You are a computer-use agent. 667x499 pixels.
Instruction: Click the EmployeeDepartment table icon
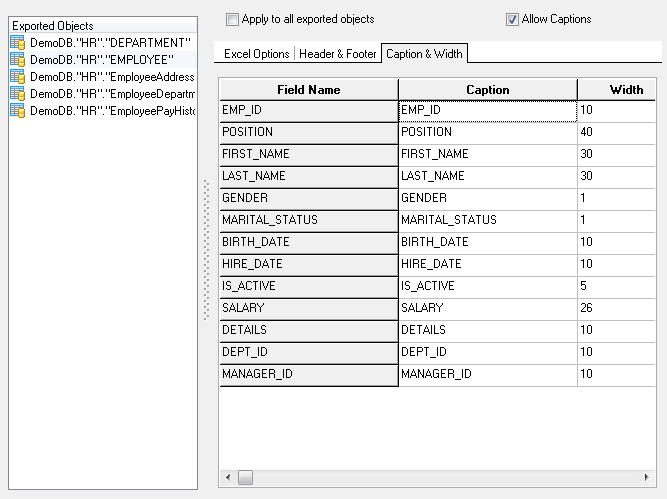pos(17,93)
